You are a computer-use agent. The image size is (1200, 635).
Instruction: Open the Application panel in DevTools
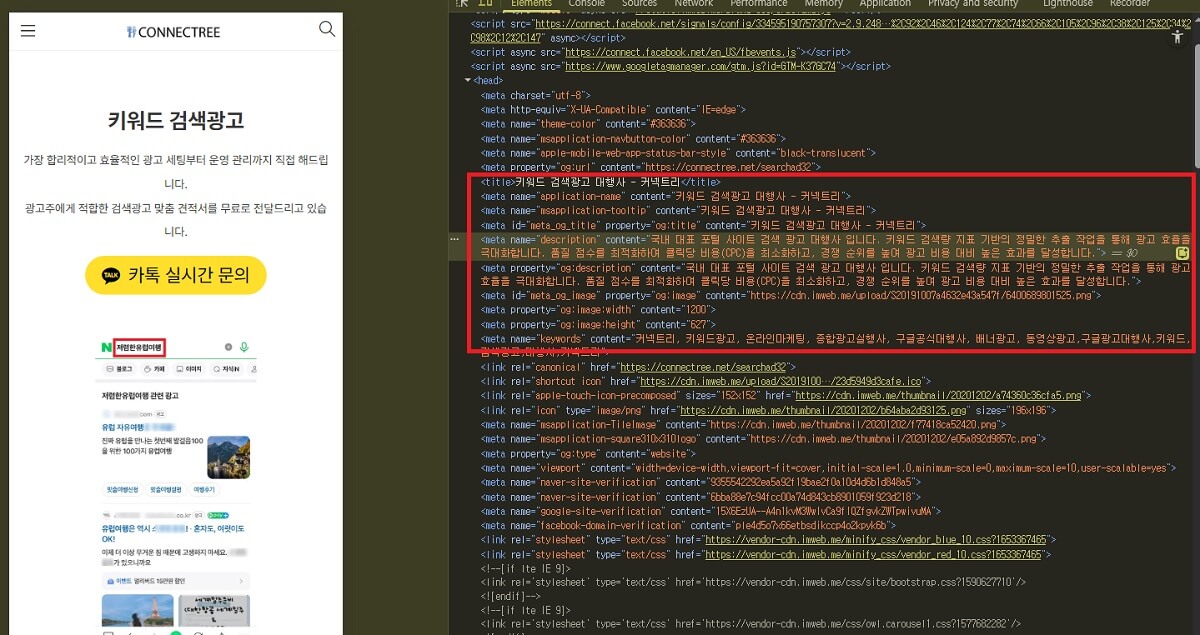(885, 3)
